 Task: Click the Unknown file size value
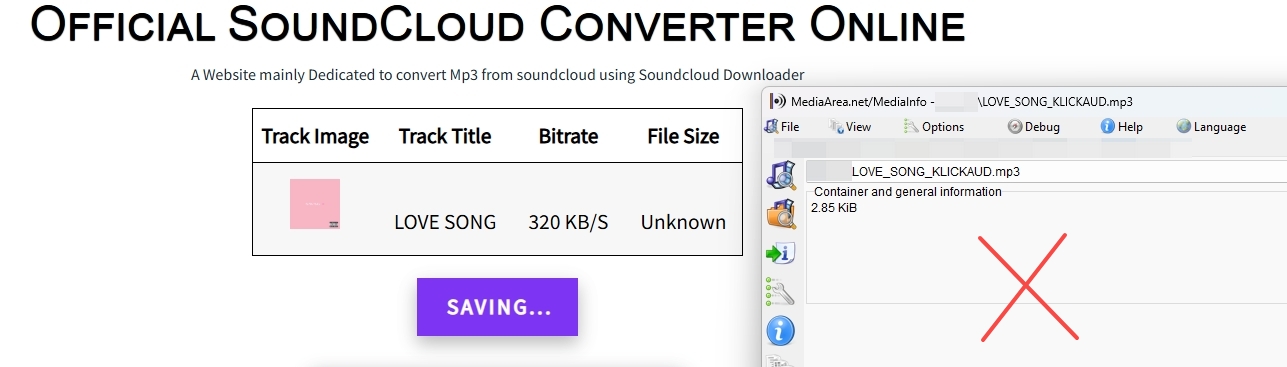(683, 222)
